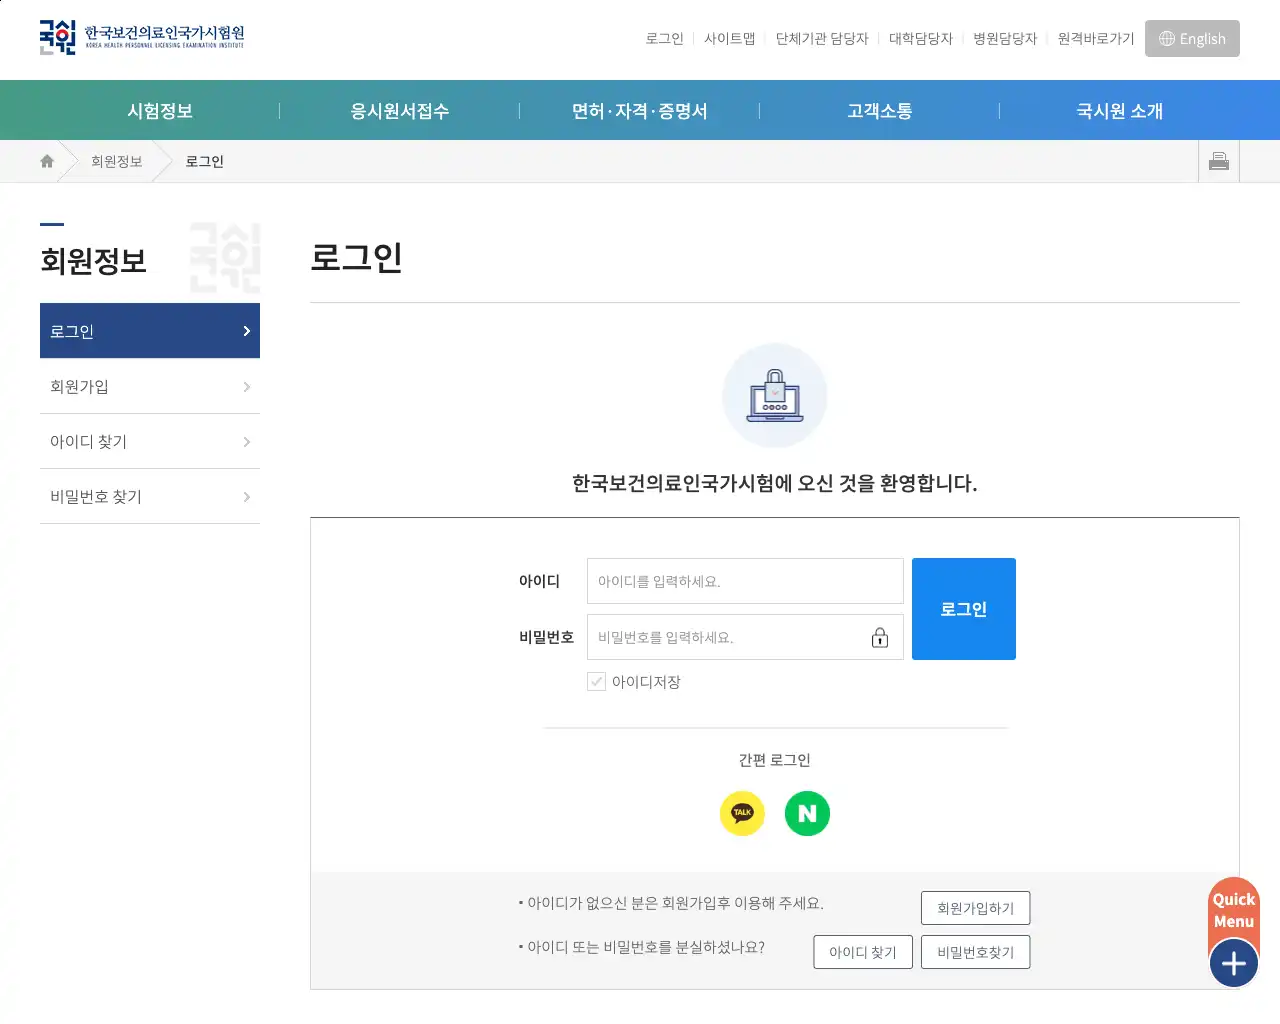Viewport: 1280px width, 1024px height.
Task: Click the 간편 로그인 label
Action: click(775, 760)
